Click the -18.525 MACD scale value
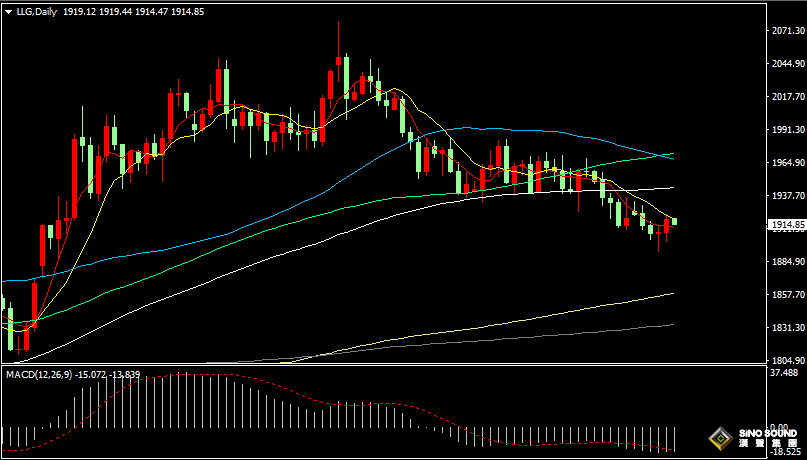This screenshot has width=807, height=460. pos(787,453)
